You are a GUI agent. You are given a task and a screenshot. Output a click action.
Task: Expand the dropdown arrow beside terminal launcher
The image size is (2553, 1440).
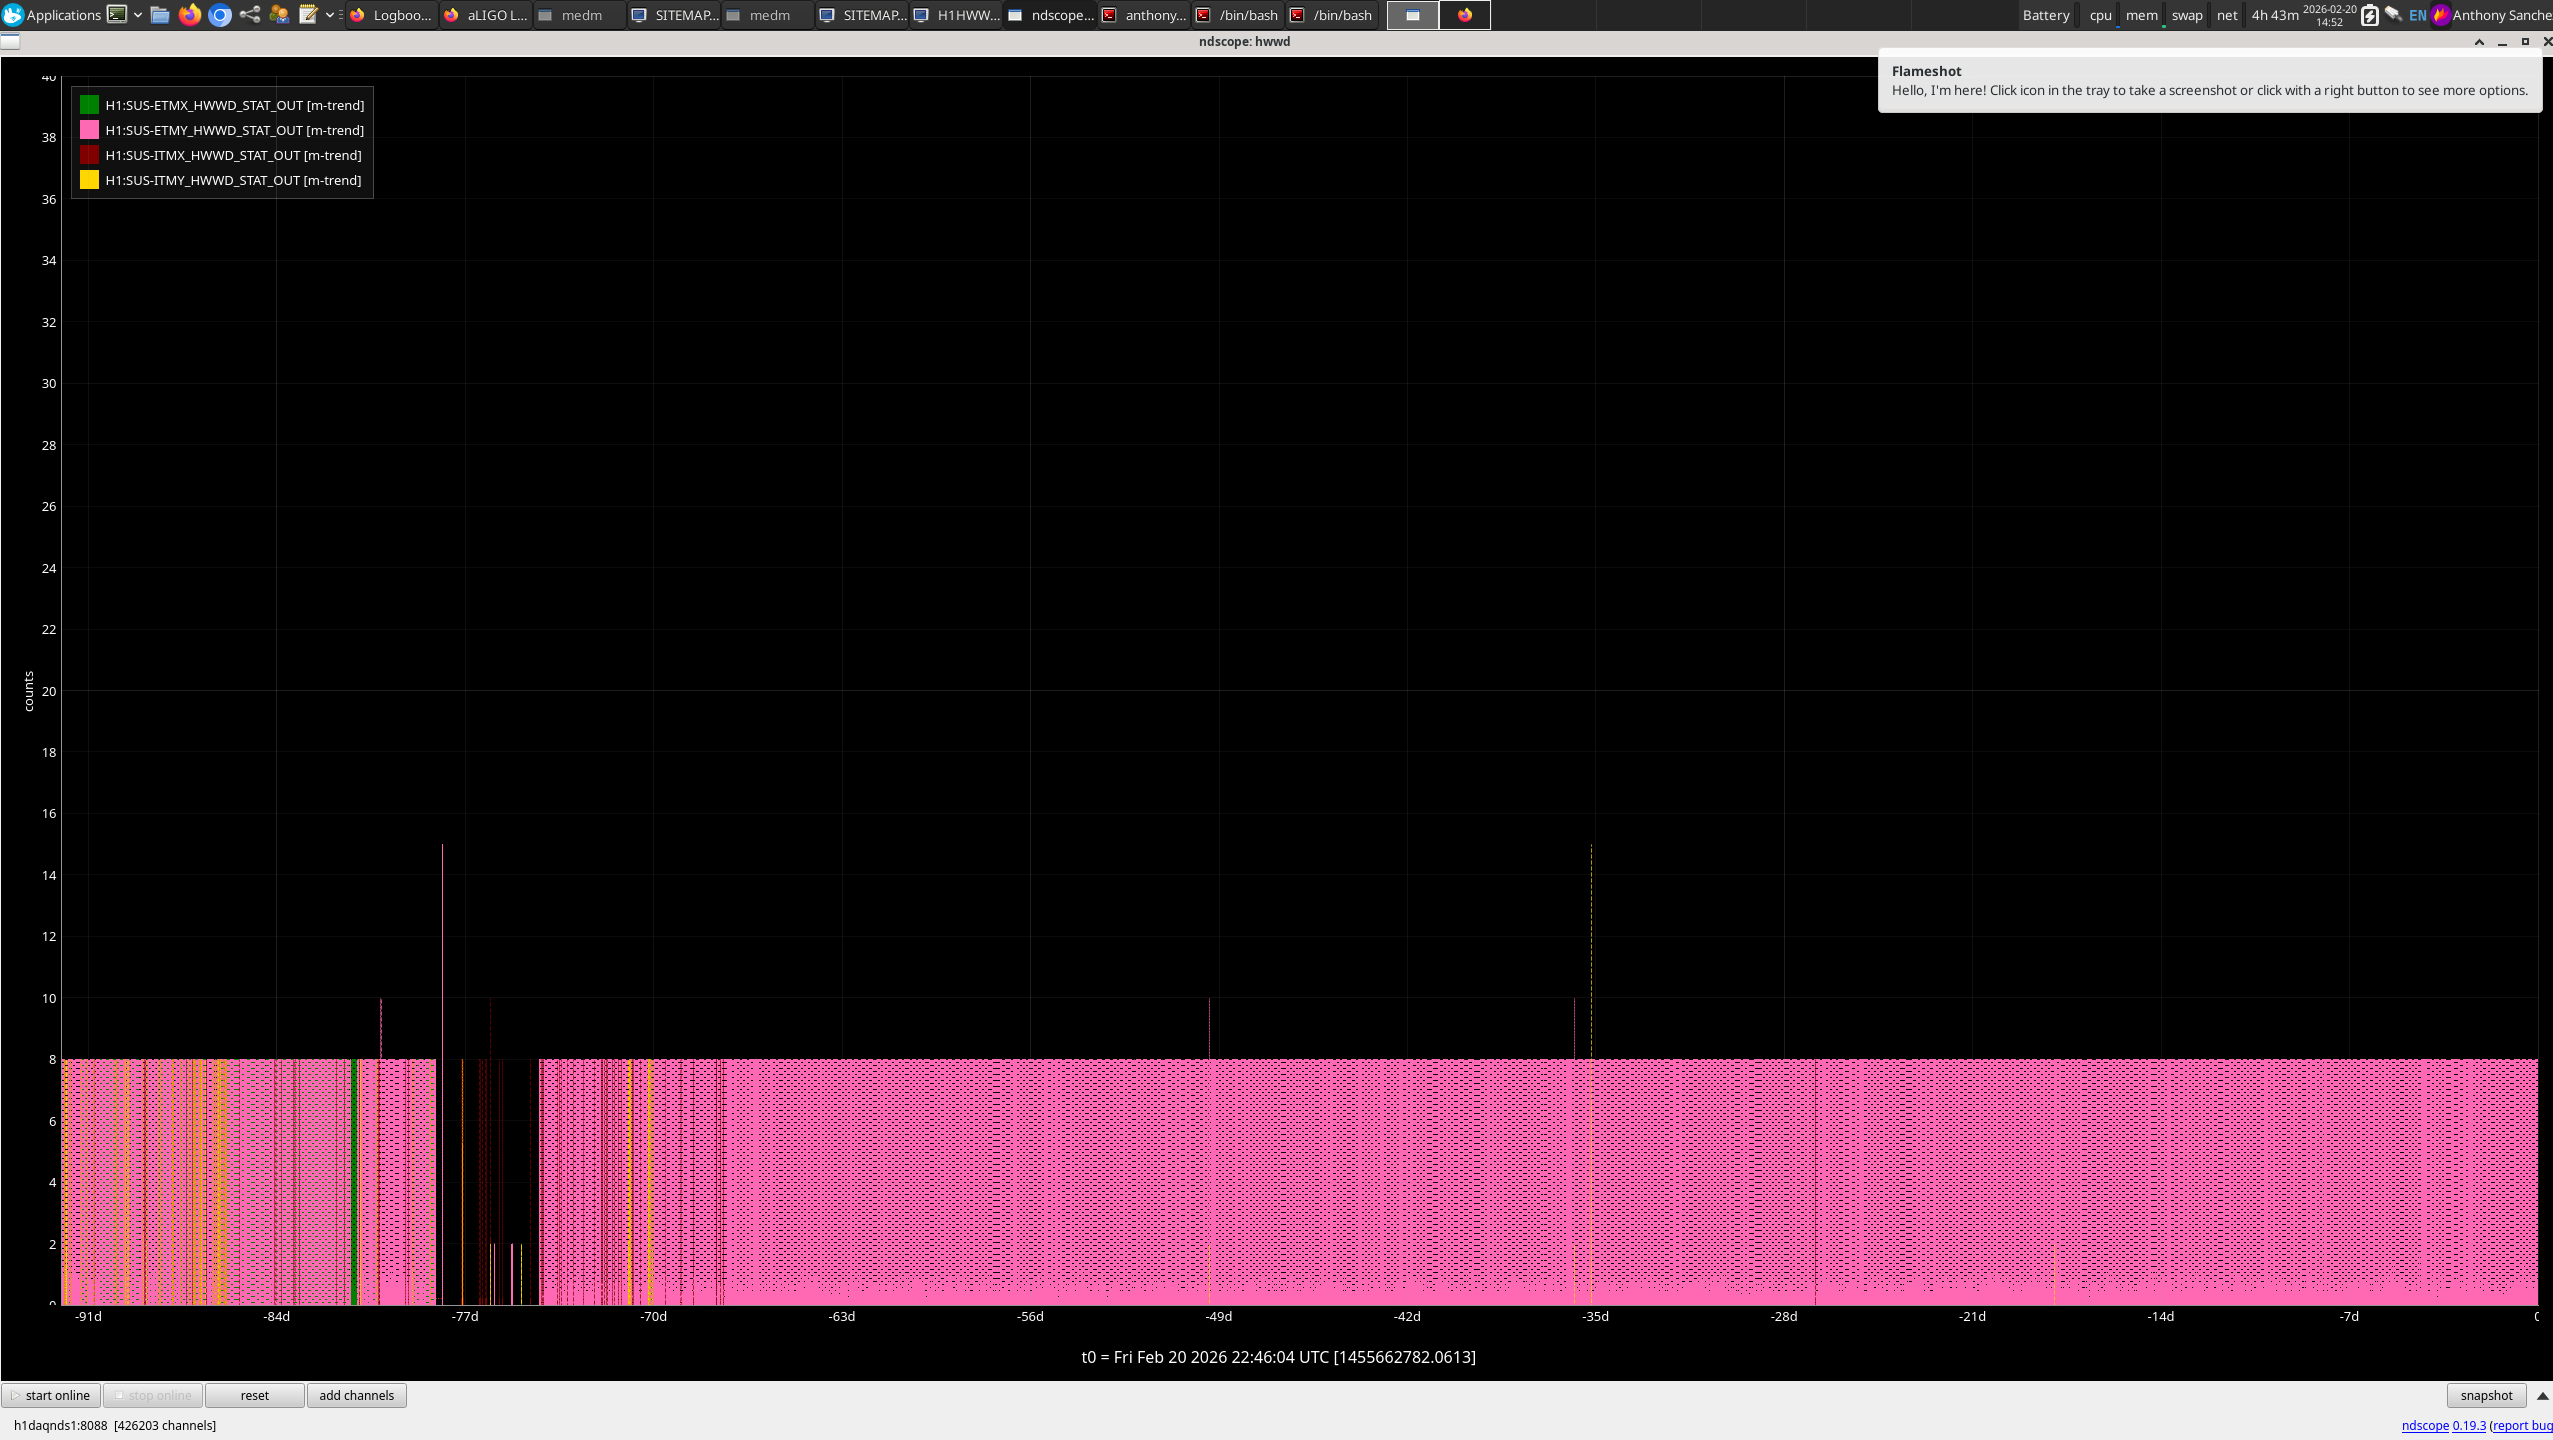coord(138,14)
